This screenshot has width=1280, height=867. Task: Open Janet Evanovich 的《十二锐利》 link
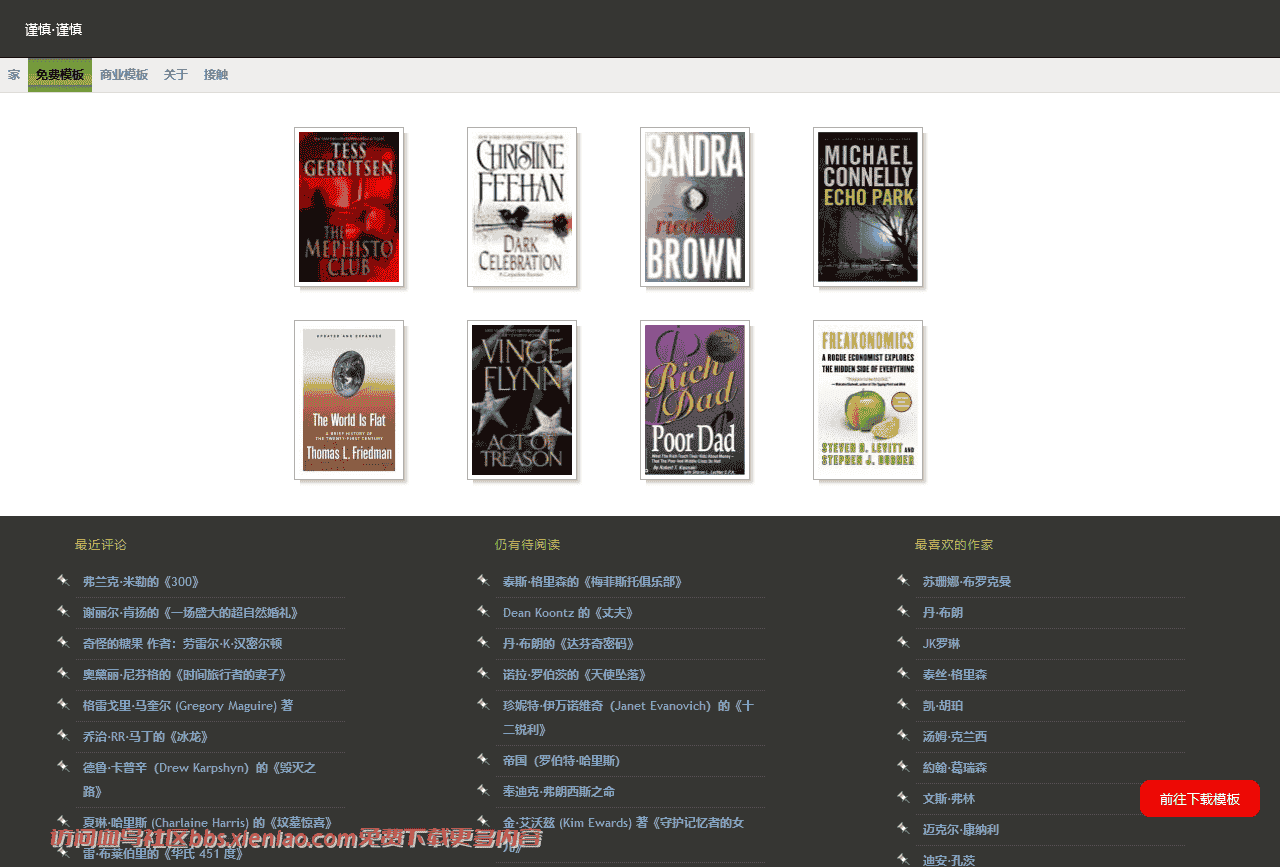pos(628,717)
